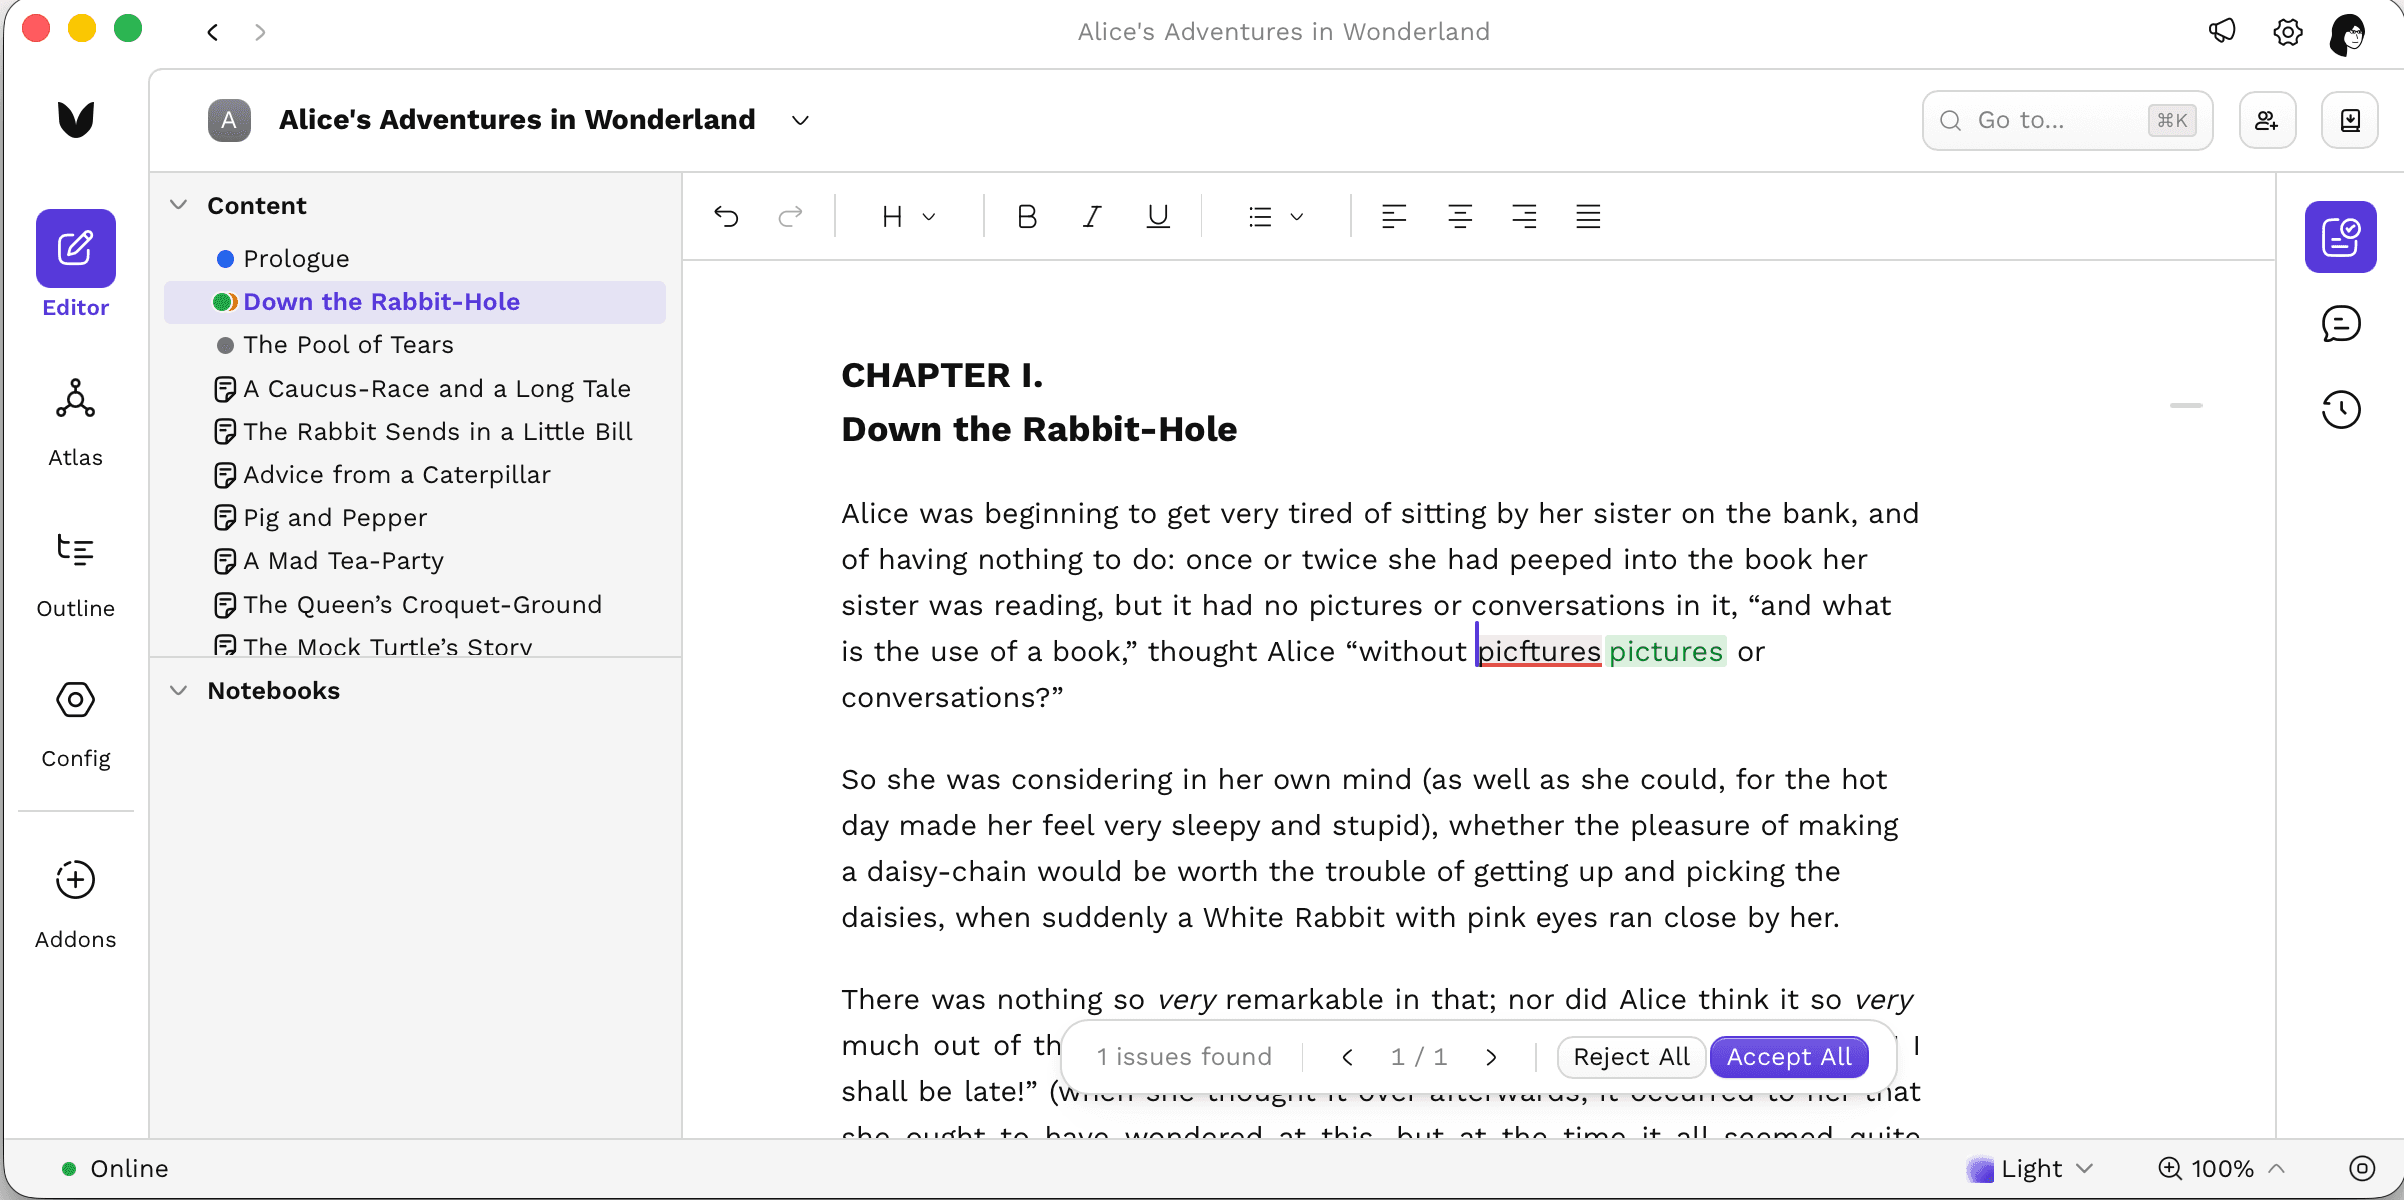Click the CHAPTER I. heading text

click(x=942, y=375)
